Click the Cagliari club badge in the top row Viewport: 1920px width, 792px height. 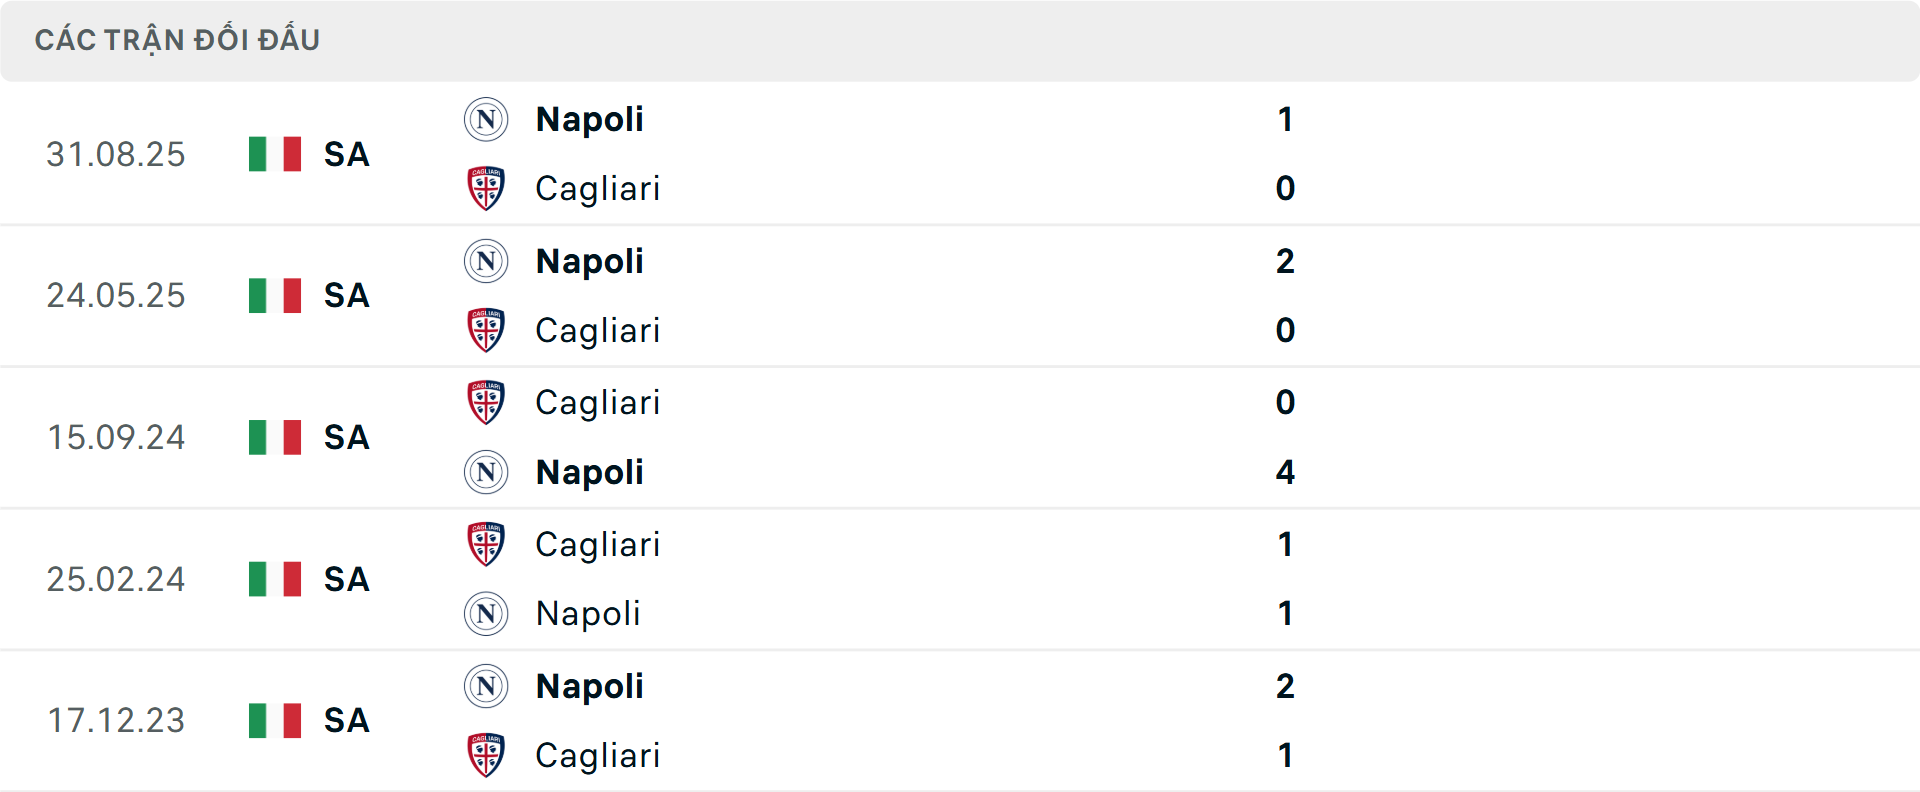(x=486, y=189)
